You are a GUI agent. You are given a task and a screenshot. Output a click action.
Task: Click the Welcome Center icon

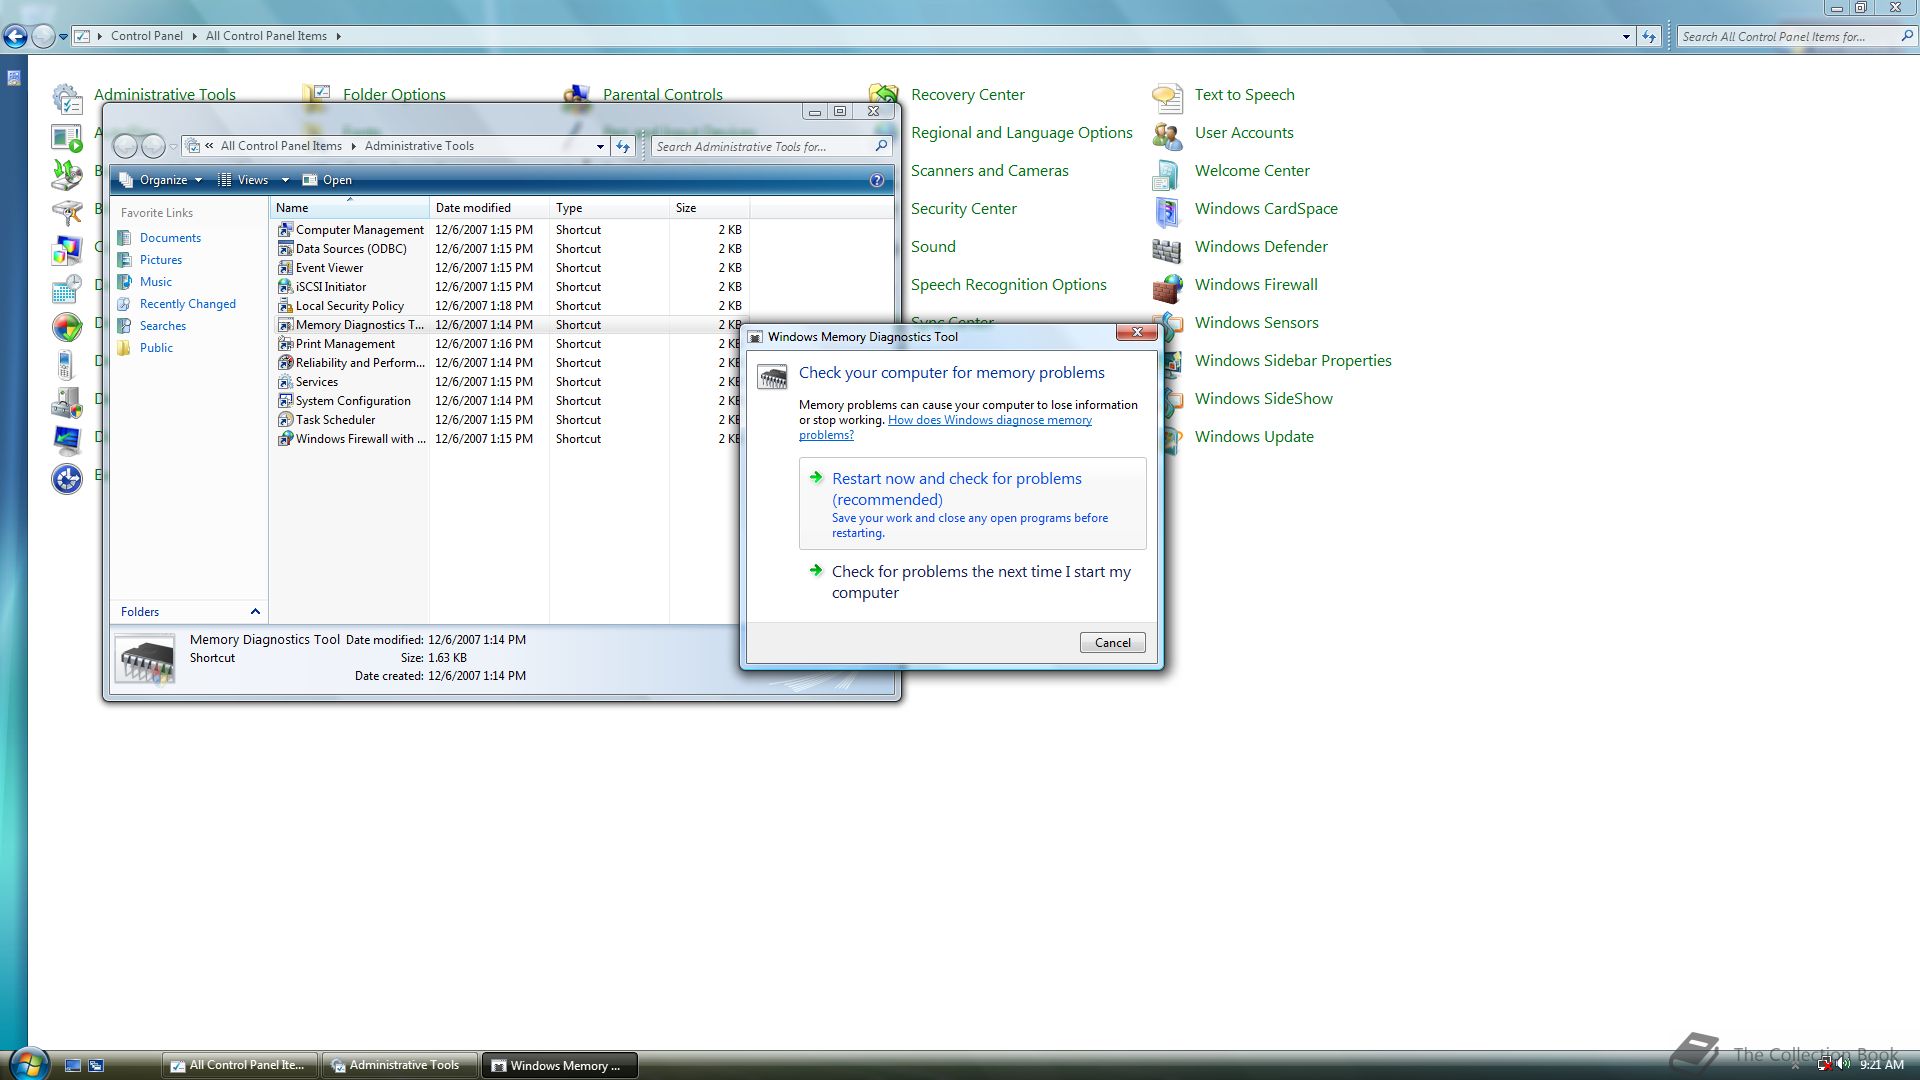click(1165, 173)
